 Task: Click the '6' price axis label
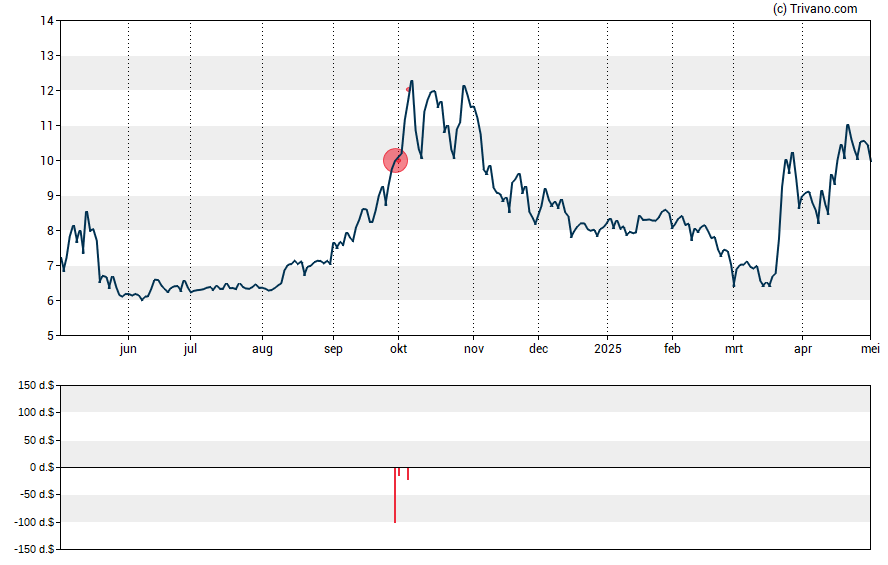coord(50,301)
